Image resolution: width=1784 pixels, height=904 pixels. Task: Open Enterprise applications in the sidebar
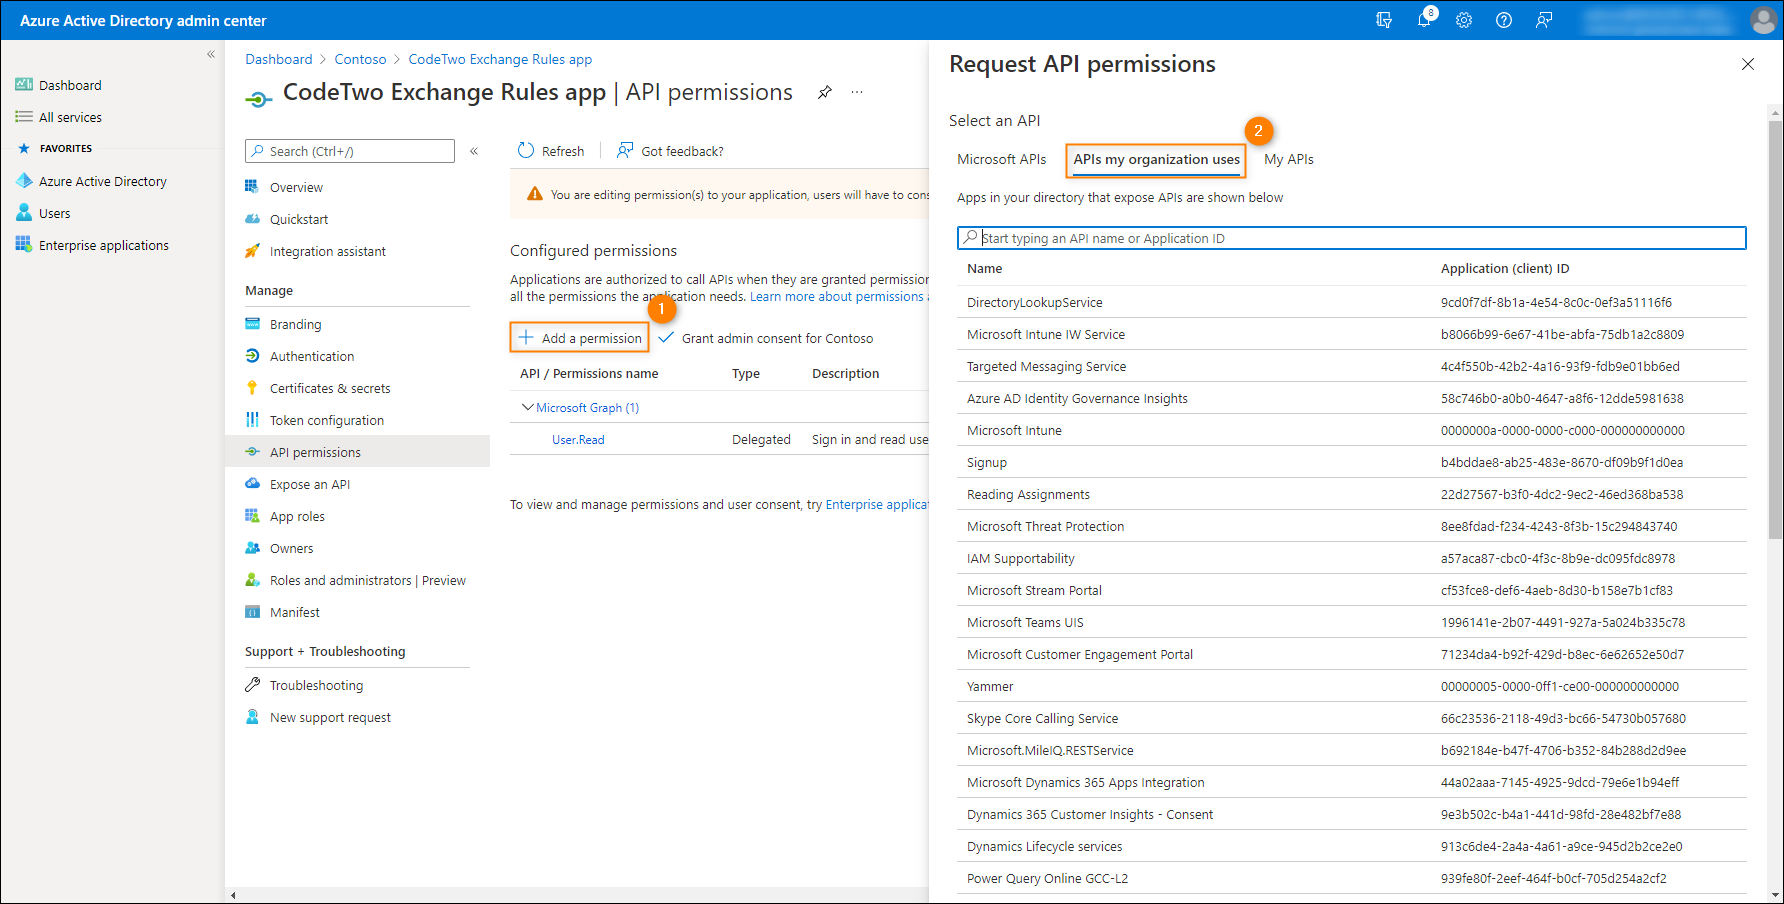pos(92,245)
